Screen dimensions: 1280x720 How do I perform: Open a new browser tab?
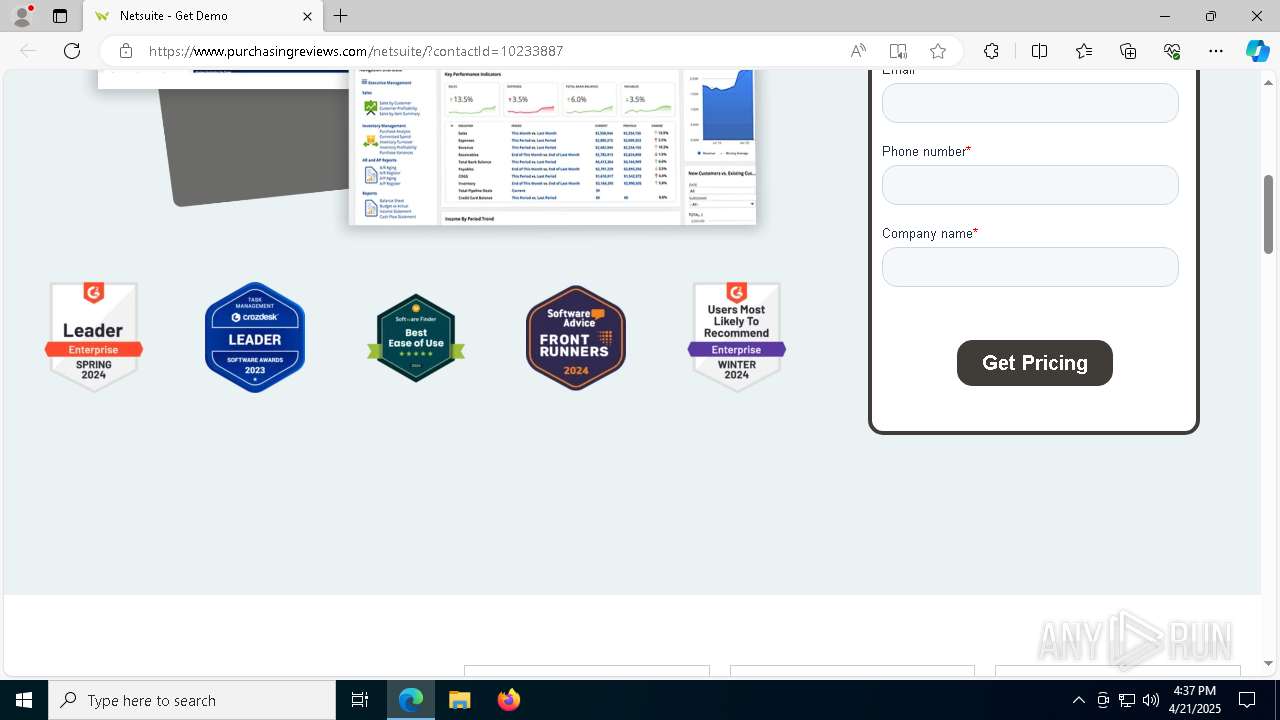pos(341,16)
